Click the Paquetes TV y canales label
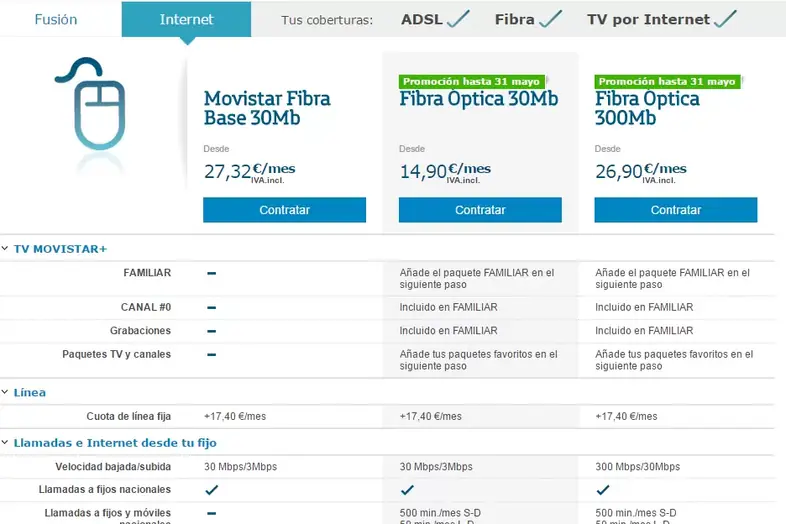The width and height of the screenshot is (786, 524). click(x=117, y=354)
